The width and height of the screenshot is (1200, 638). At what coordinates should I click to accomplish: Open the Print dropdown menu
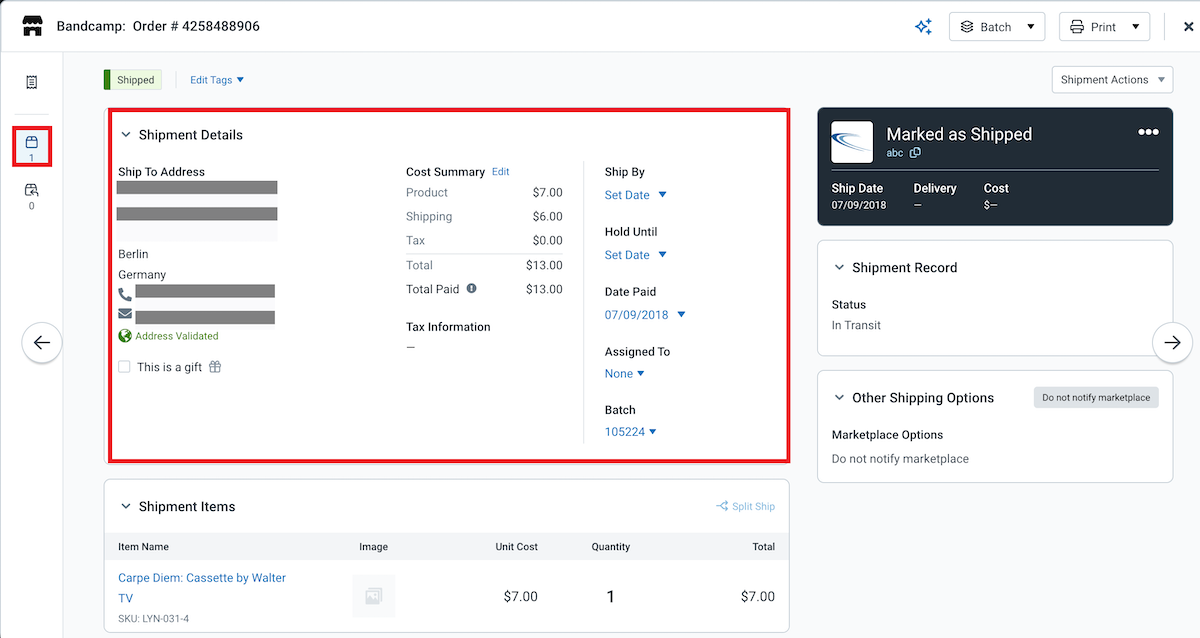[x=1104, y=27]
